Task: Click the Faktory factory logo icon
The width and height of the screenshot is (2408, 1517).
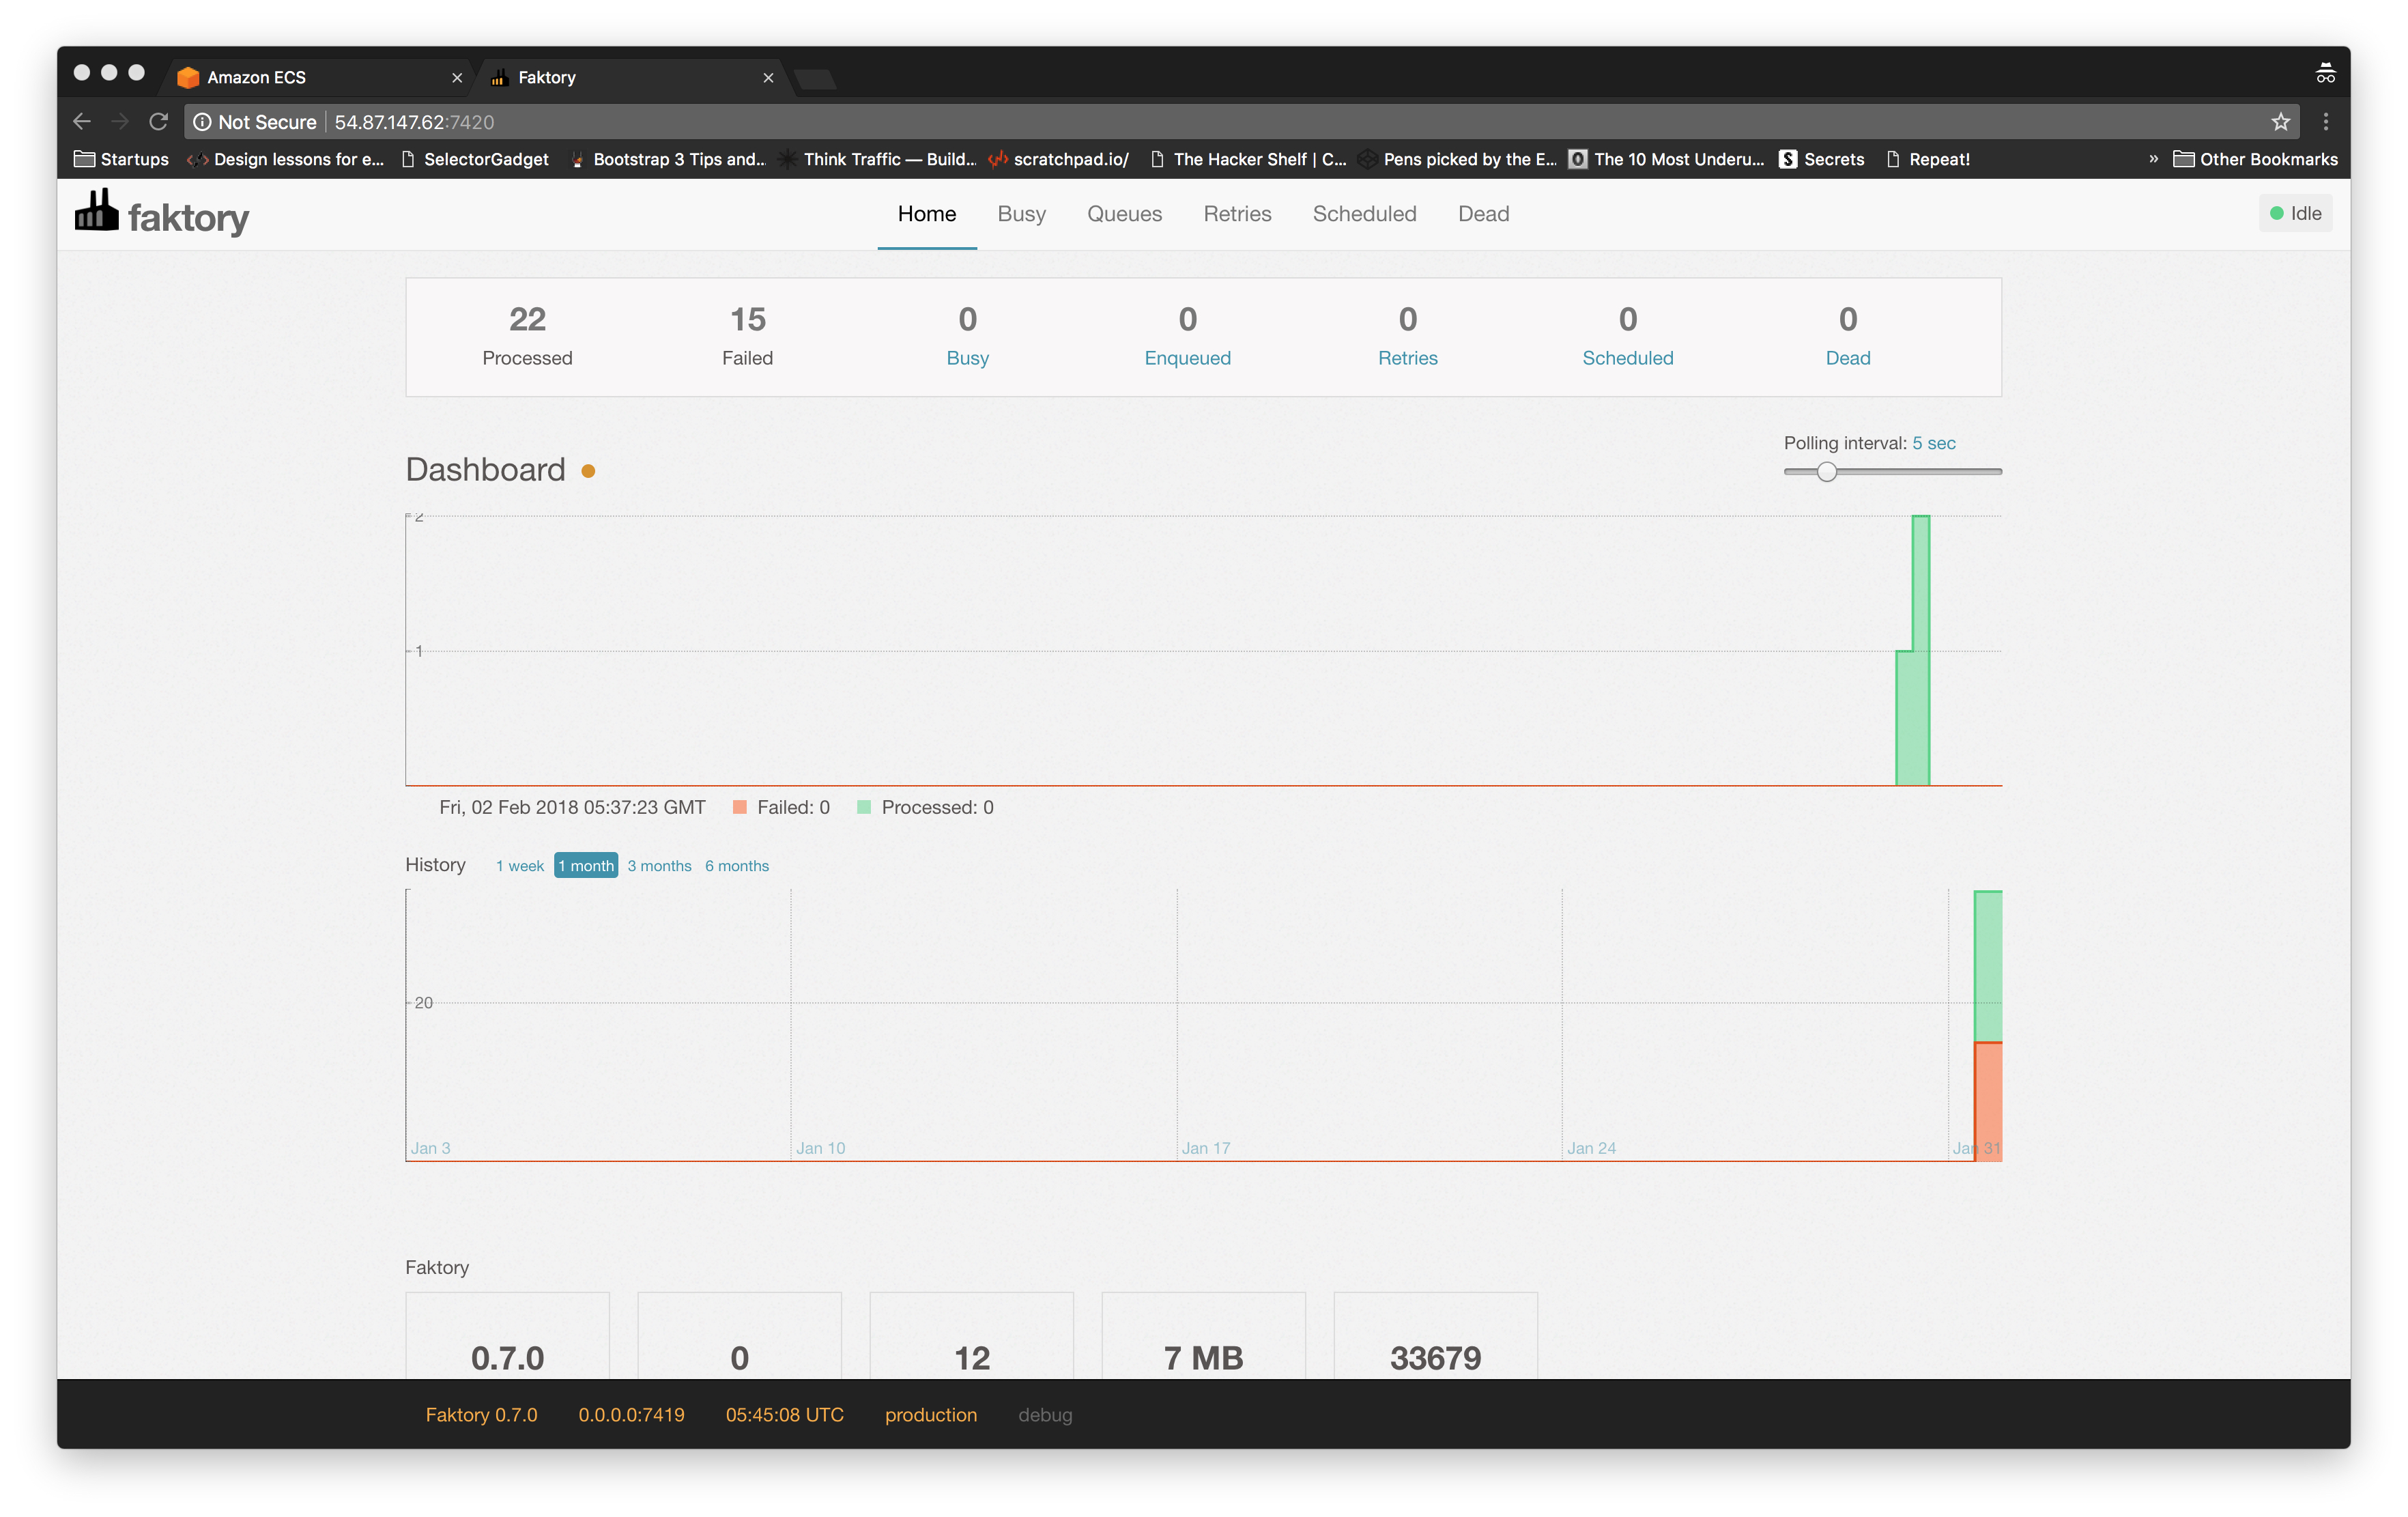Action: click(x=96, y=210)
